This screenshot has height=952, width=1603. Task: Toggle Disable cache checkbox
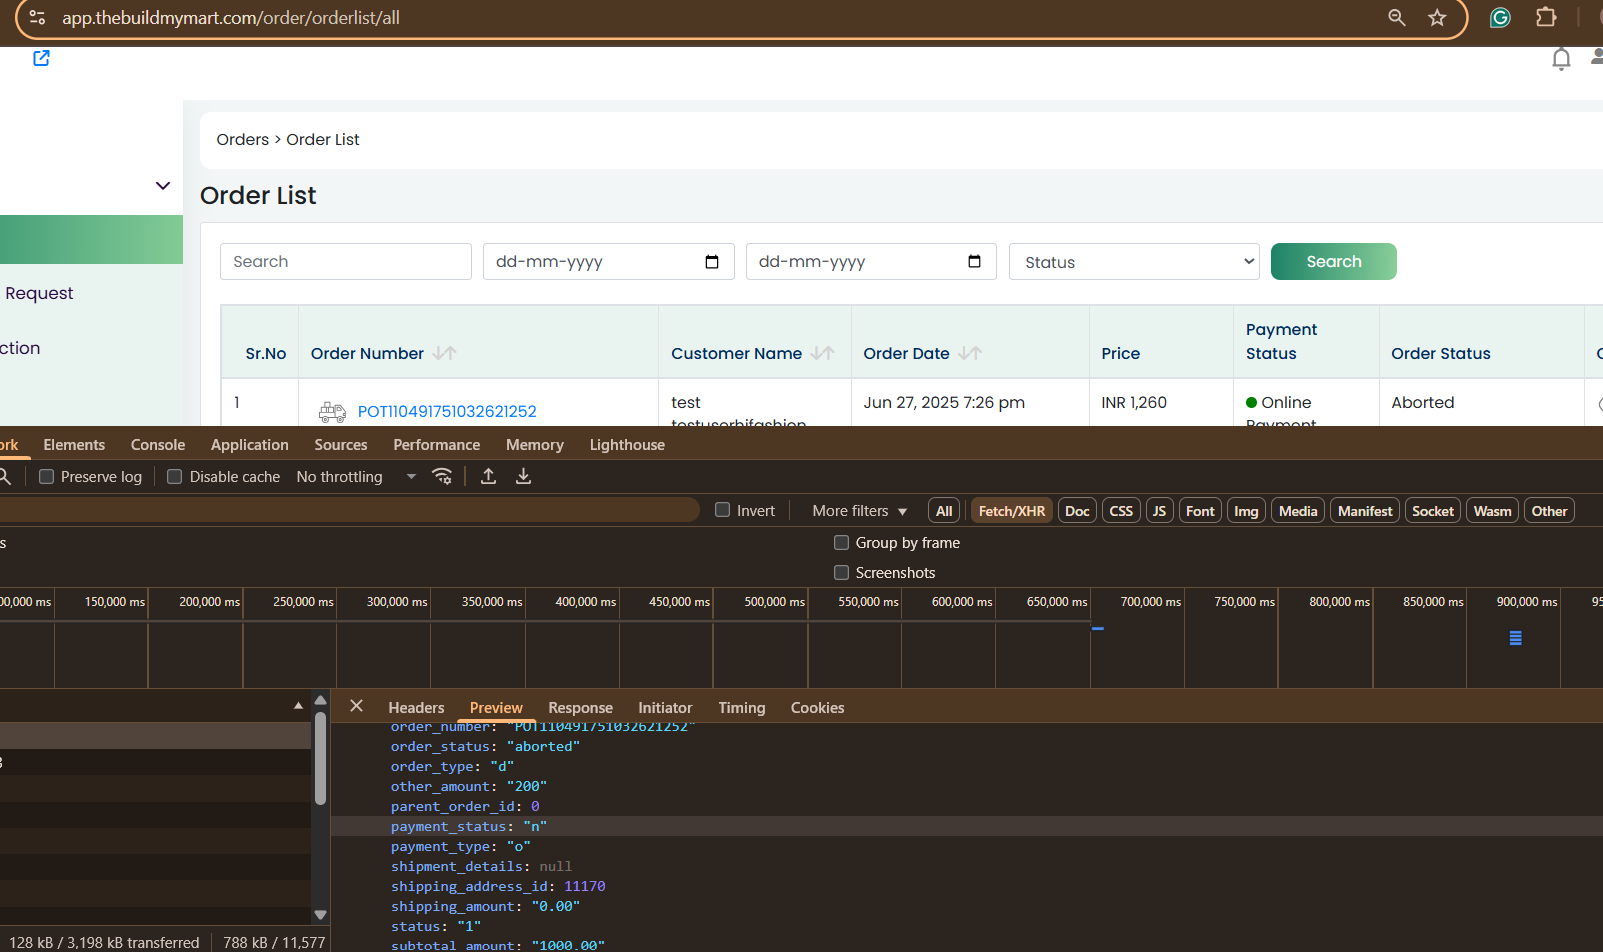(174, 477)
